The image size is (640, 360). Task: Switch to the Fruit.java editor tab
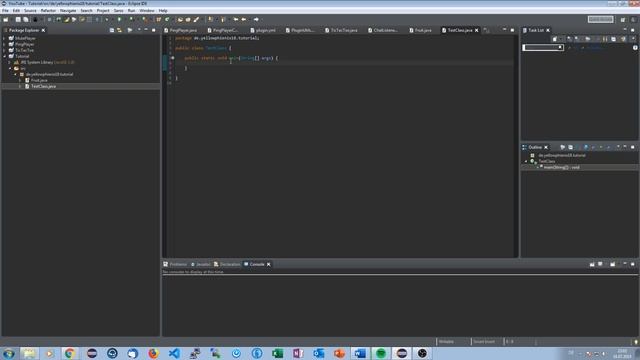click(420, 30)
